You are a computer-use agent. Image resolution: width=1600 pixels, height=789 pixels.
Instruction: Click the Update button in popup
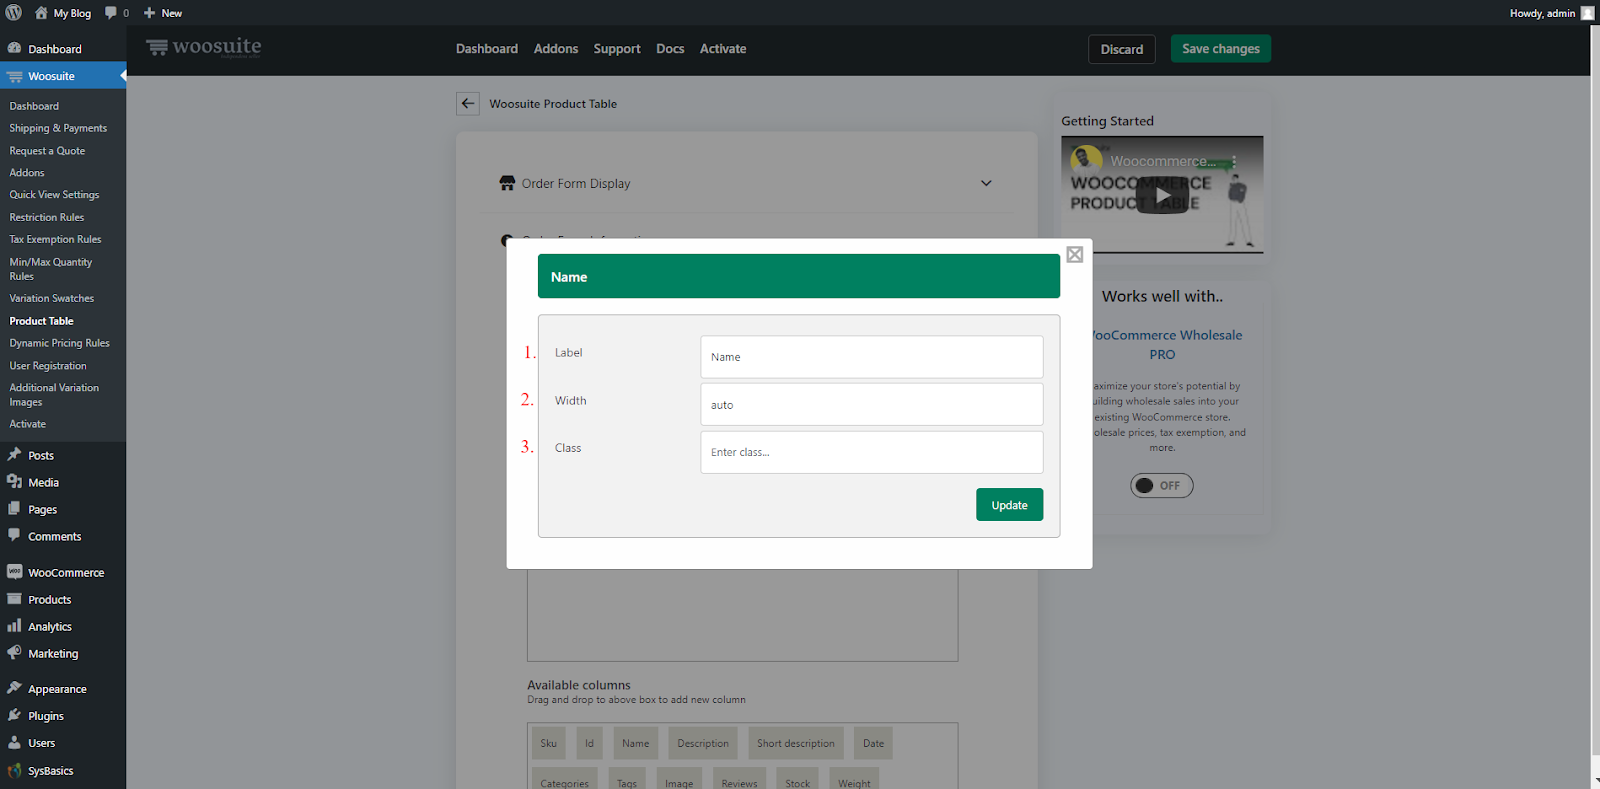tap(1009, 505)
